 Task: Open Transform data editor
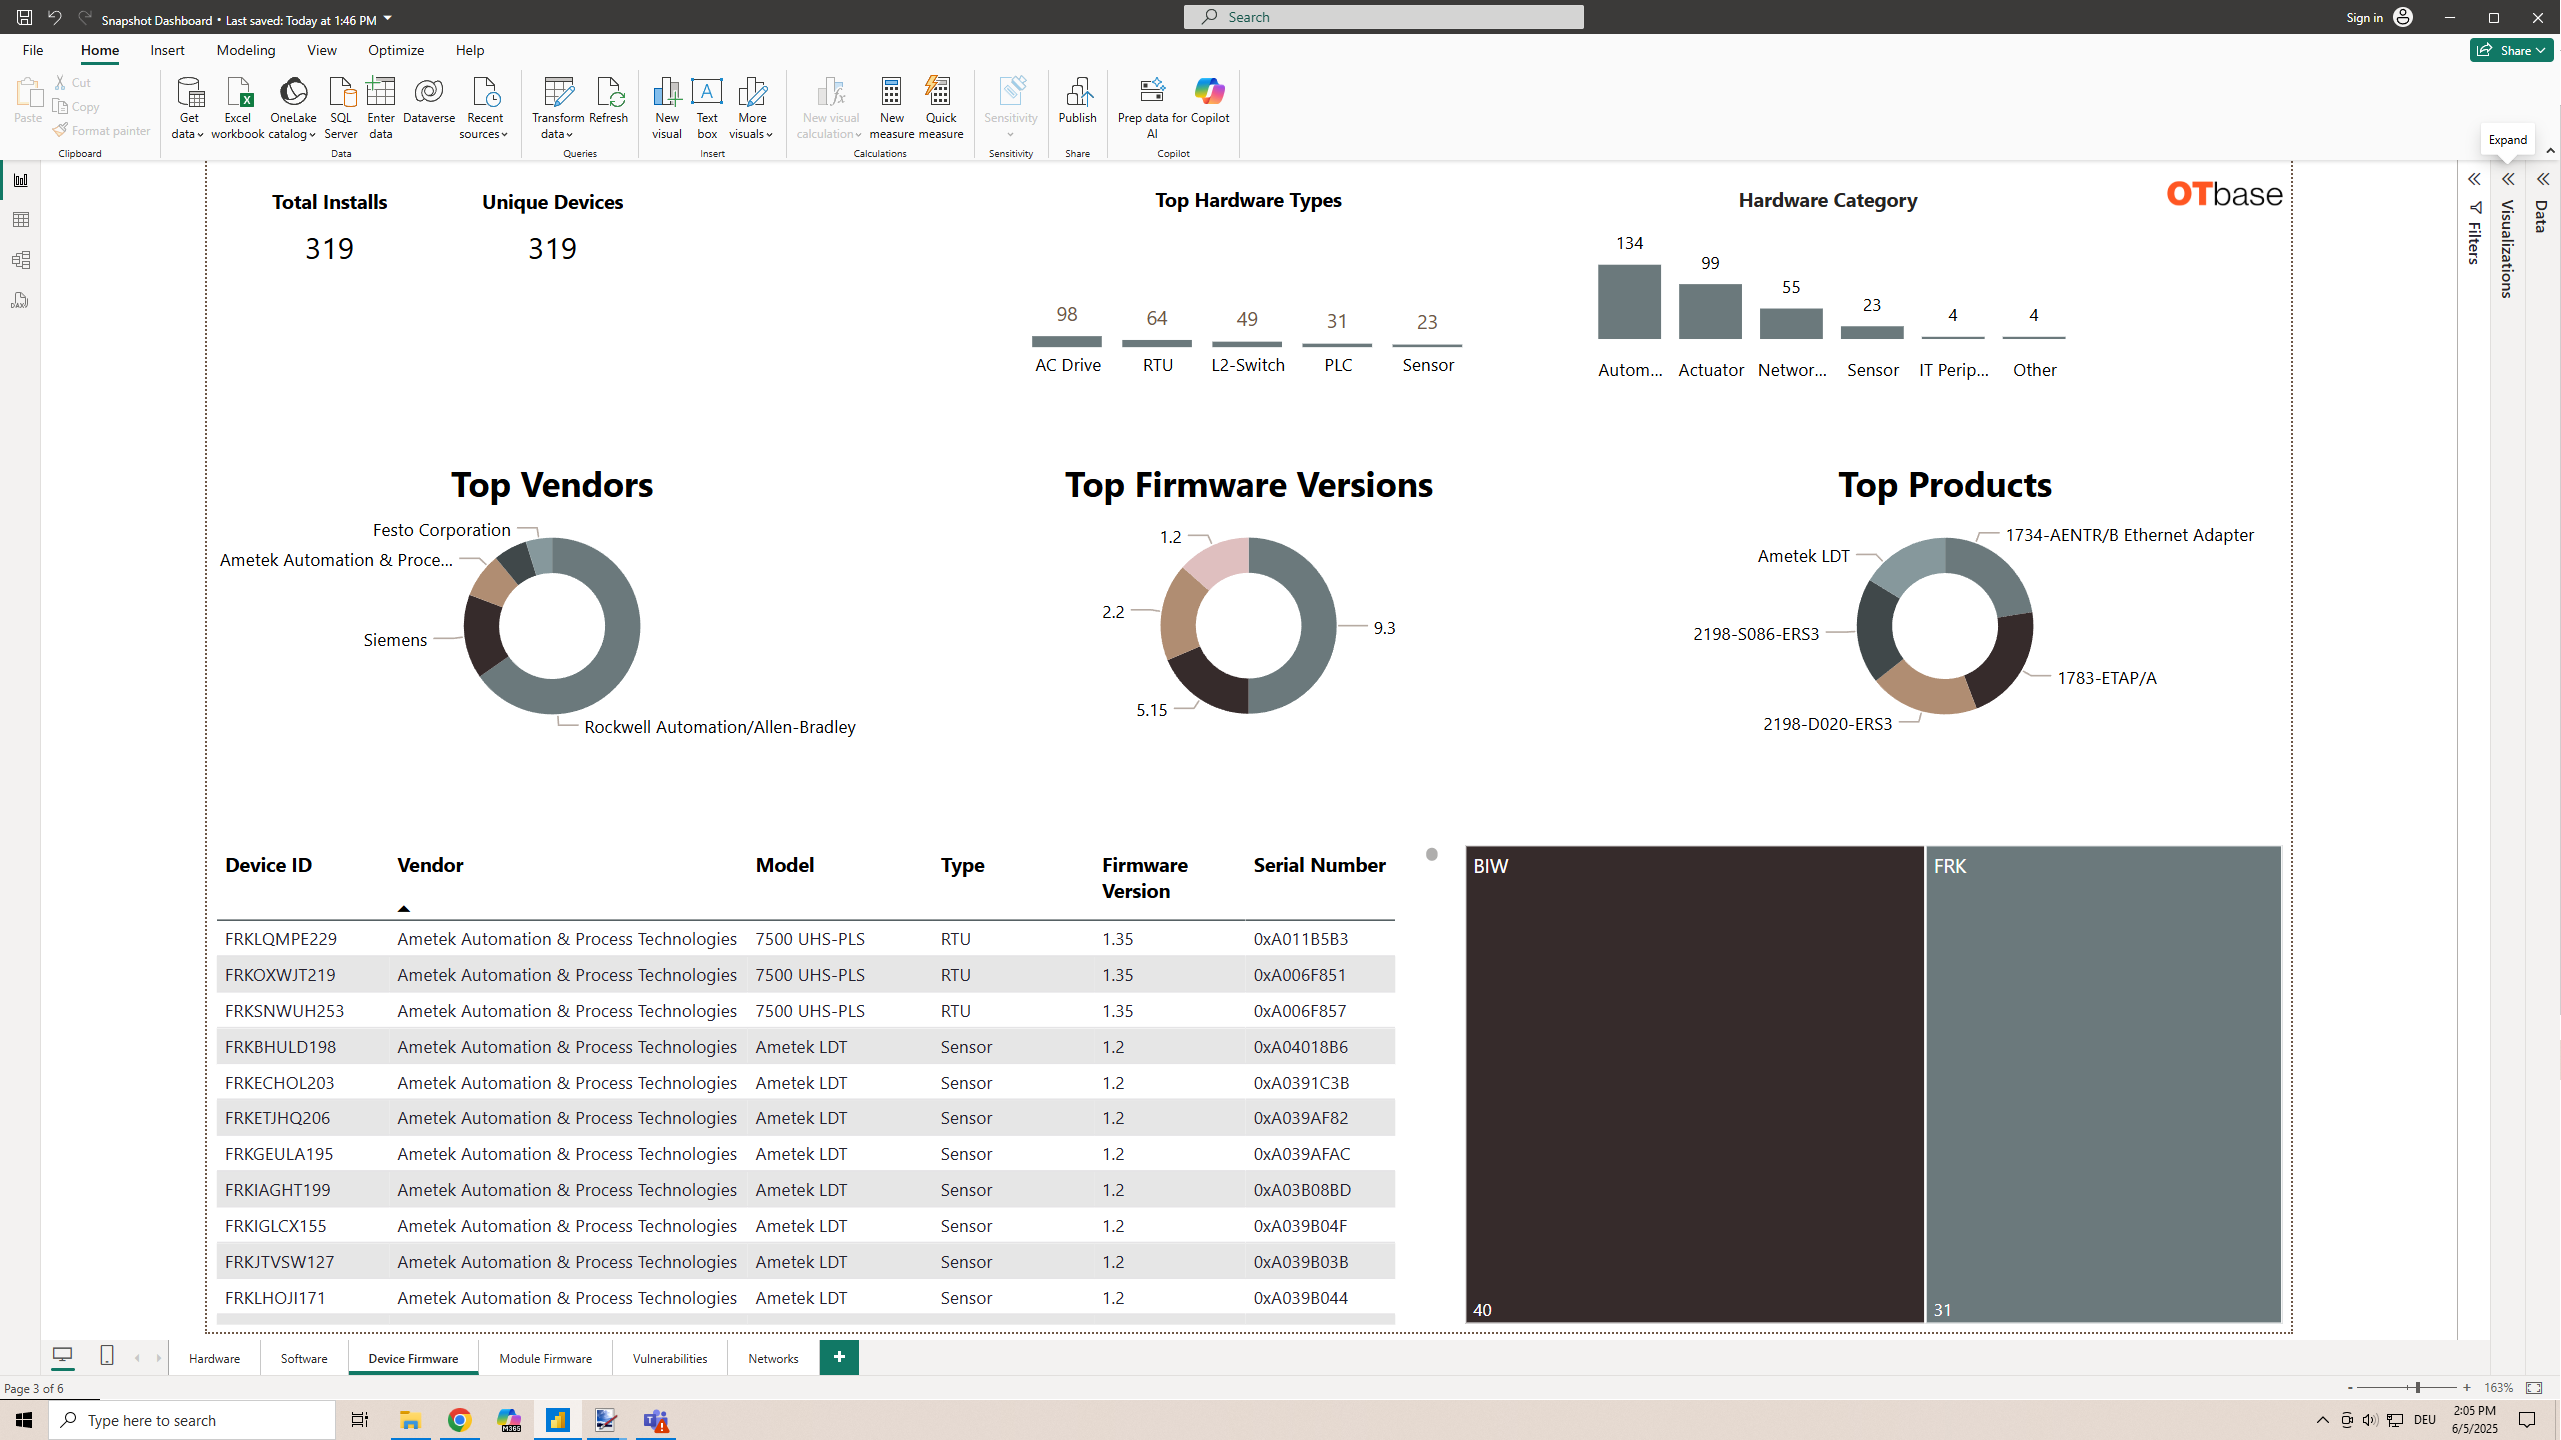(x=558, y=108)
